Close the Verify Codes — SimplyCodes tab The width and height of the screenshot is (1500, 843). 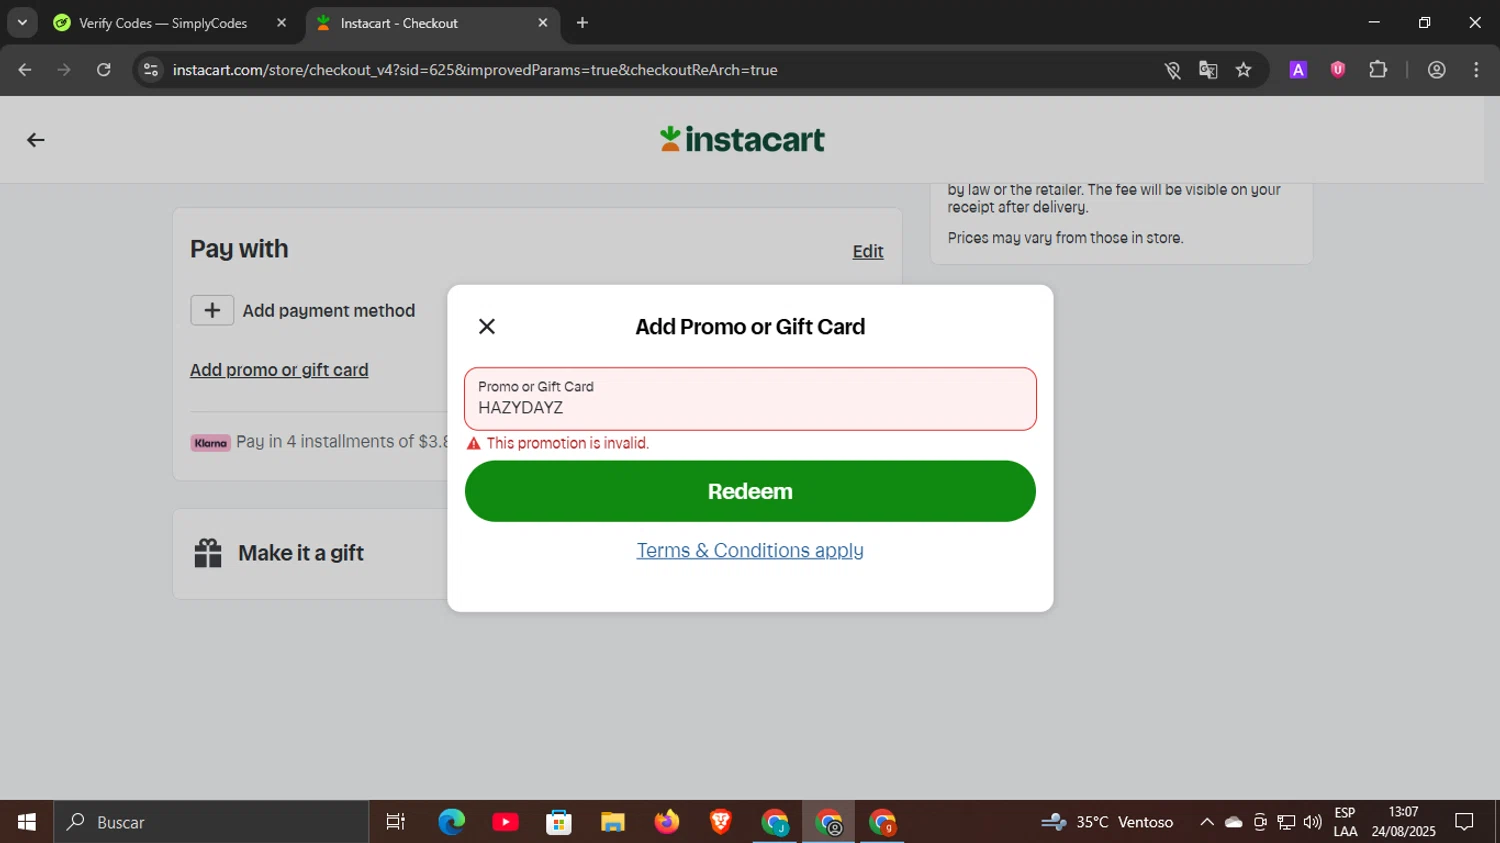click(x=281, y=23)
